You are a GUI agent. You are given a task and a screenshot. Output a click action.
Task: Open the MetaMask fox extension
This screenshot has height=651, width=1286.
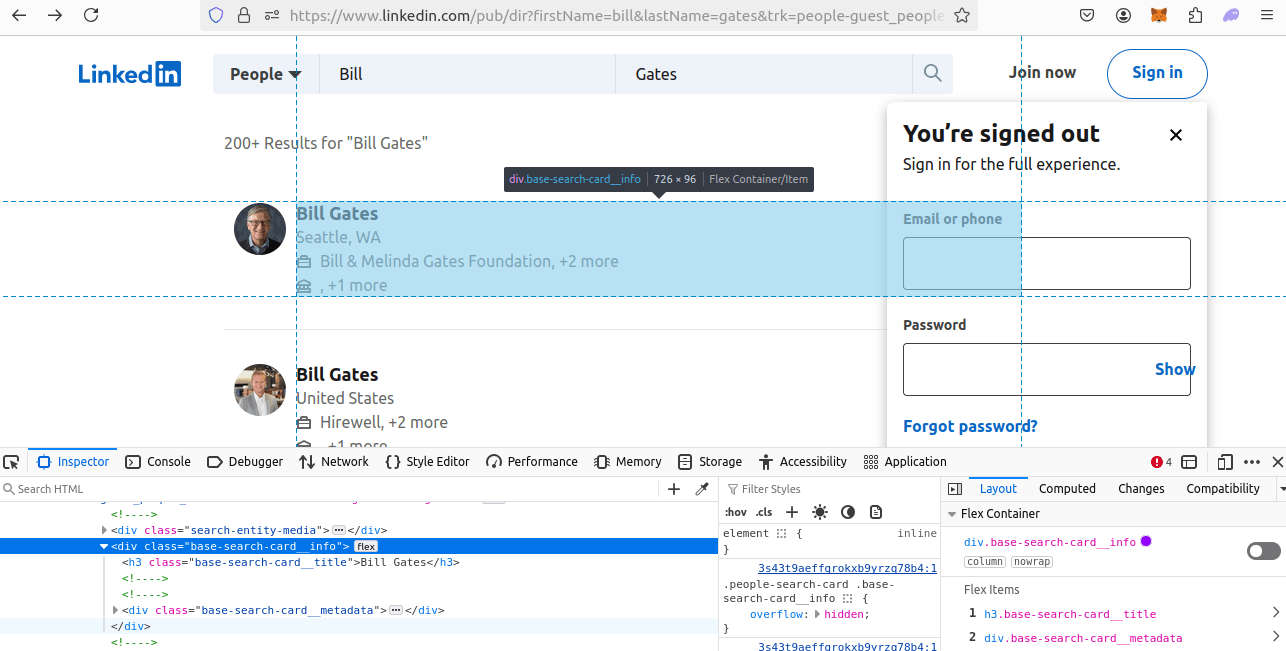point(1159,15)
